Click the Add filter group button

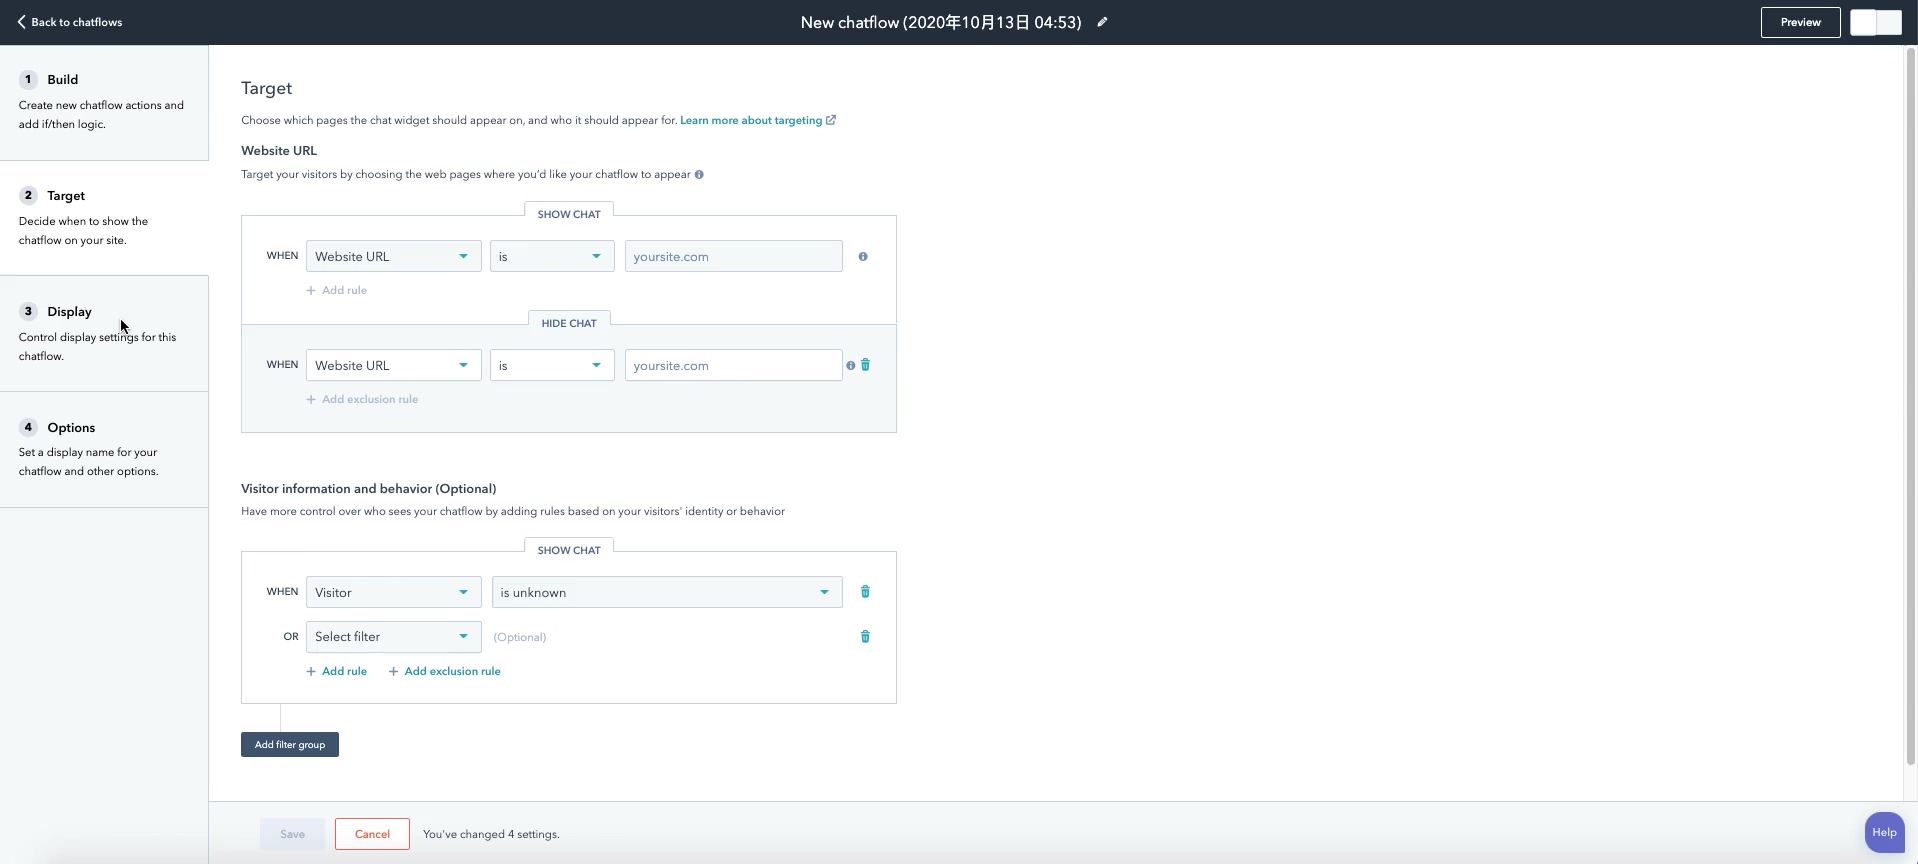point(289,745)
